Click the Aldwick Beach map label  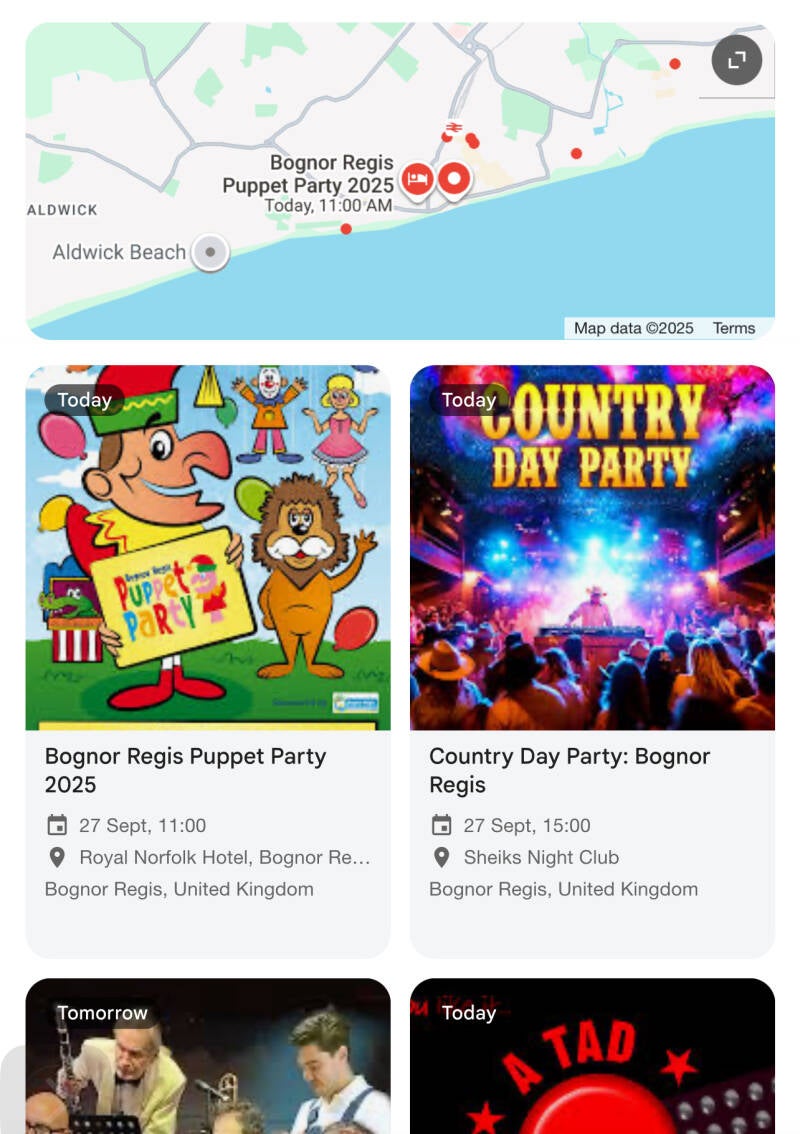(119, 252)
